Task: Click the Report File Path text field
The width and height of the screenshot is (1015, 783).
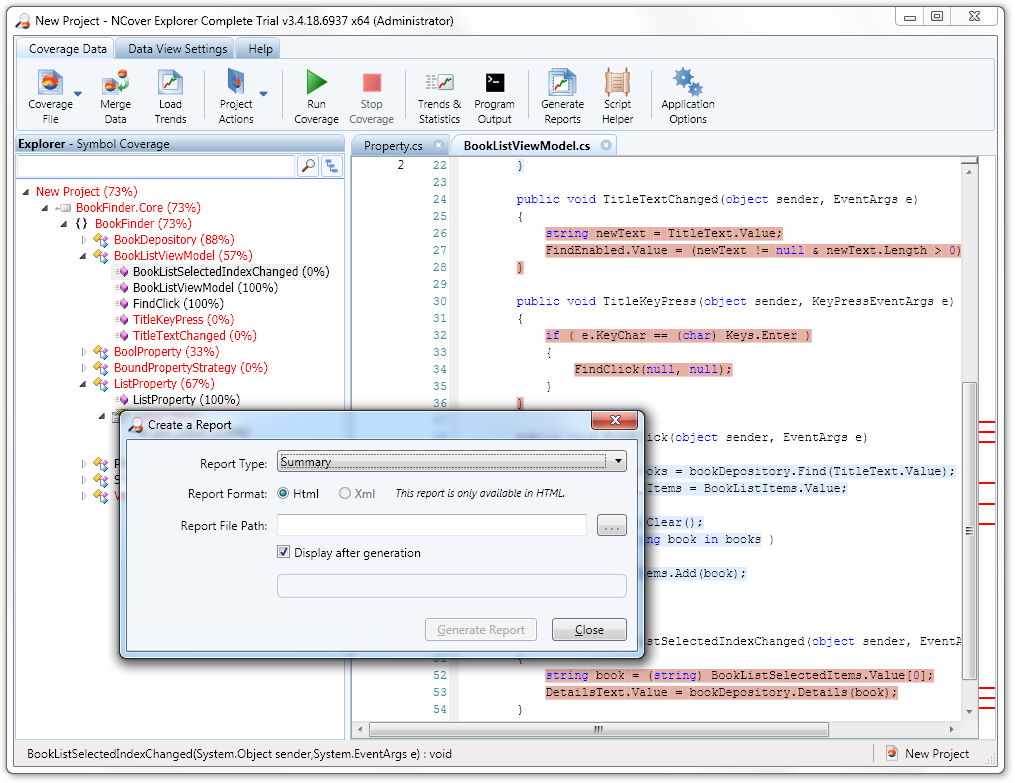Action: pos(431,526)
